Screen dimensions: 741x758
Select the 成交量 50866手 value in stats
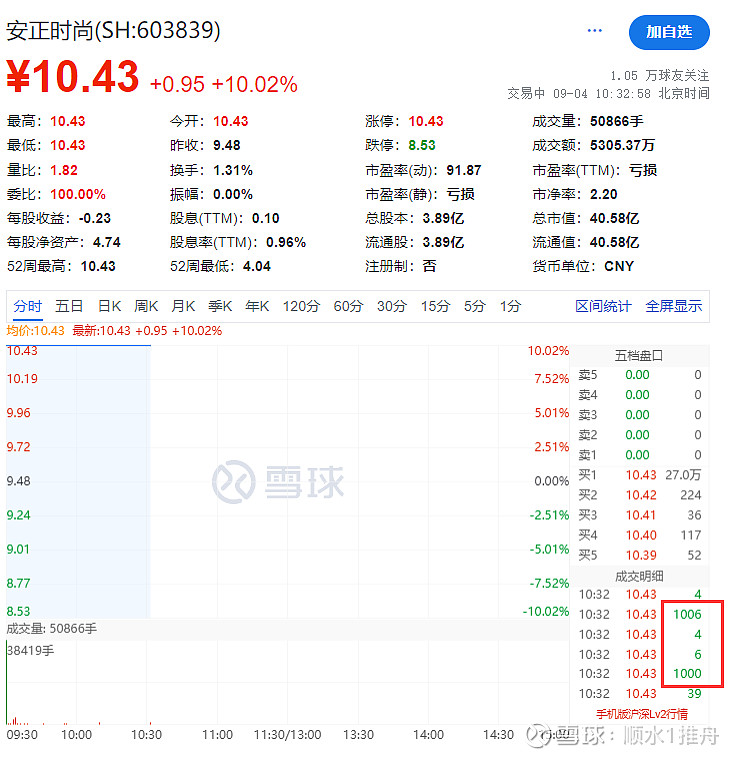pos(616,121)
